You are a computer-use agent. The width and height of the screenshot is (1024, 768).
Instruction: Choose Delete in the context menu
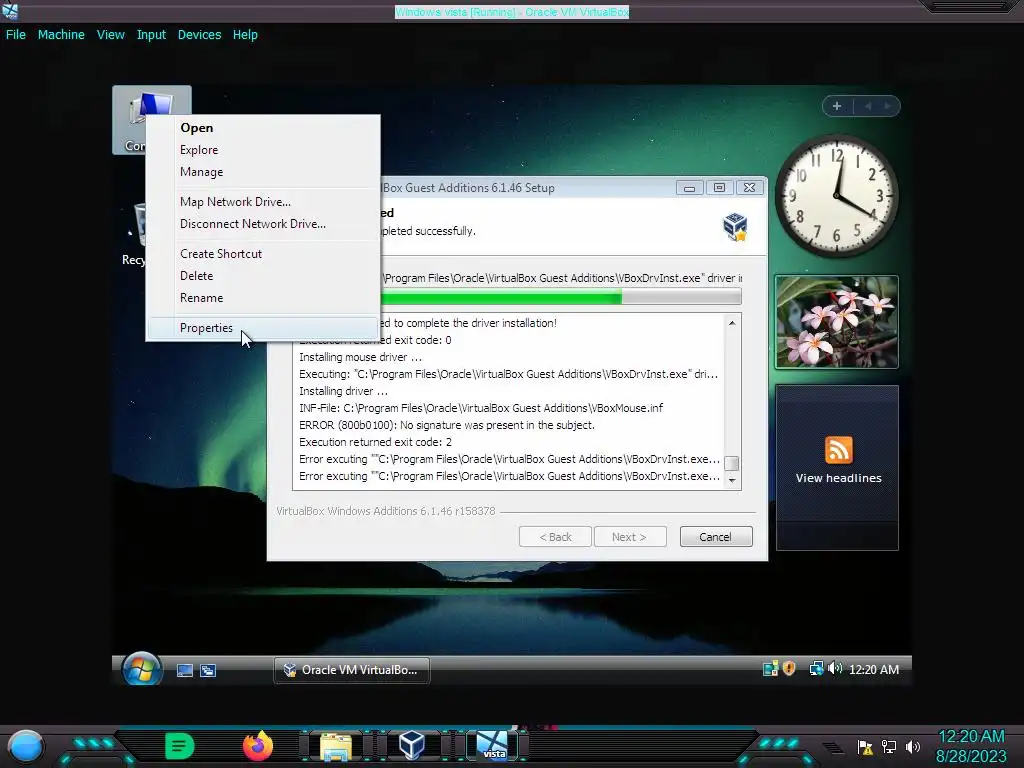click(x=263, y=276)
